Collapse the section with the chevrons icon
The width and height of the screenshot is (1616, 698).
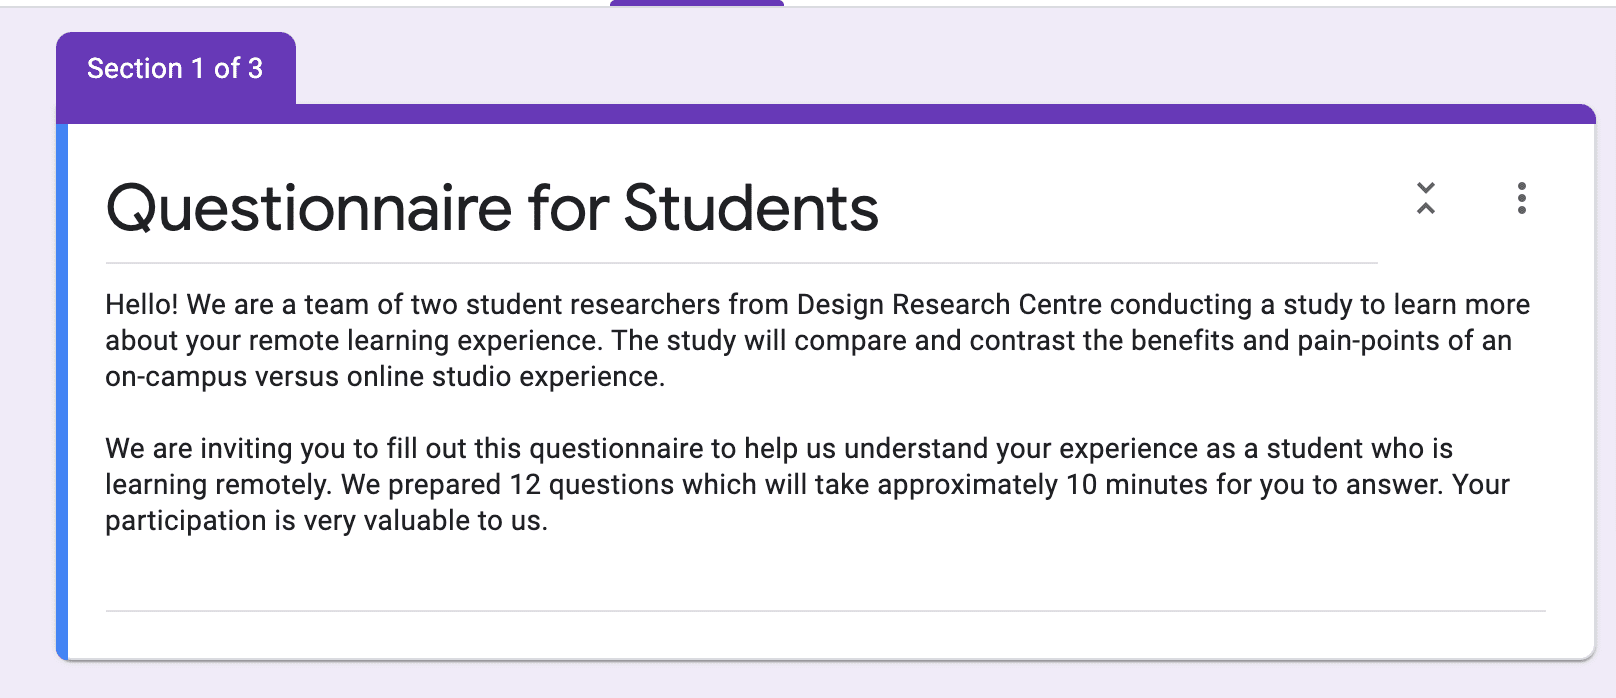1426,198
